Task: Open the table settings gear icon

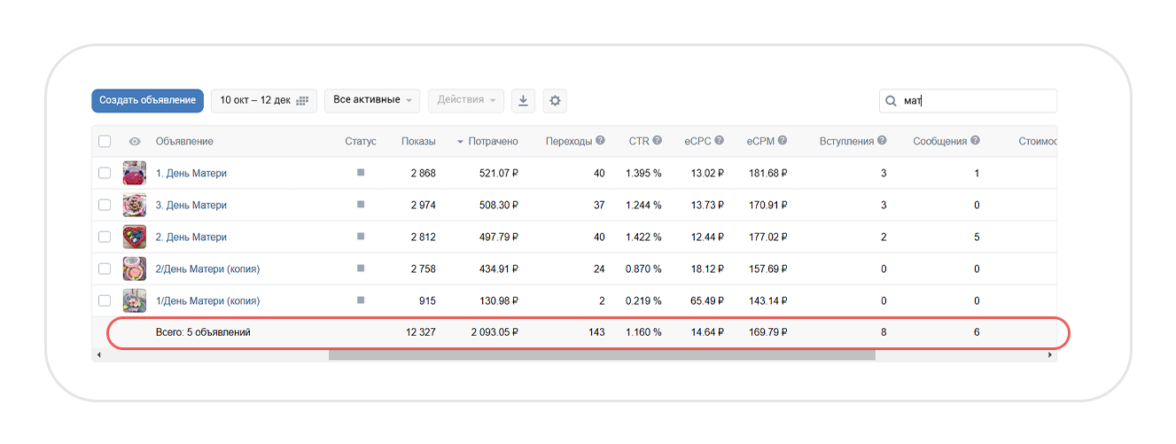Action: (x=555, y=101)
